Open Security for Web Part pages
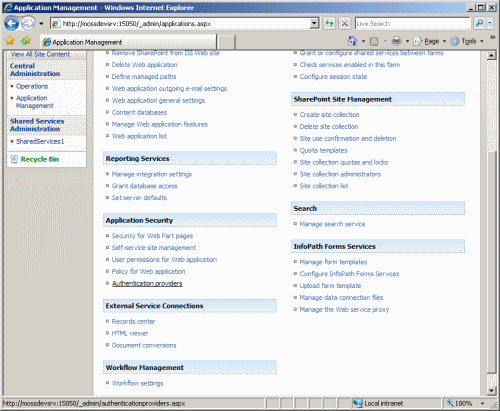The image size is (500, 411). (152, 236)
